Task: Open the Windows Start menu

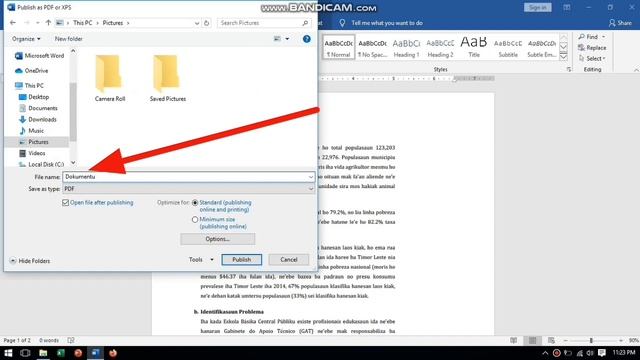Action: point(8,353)
